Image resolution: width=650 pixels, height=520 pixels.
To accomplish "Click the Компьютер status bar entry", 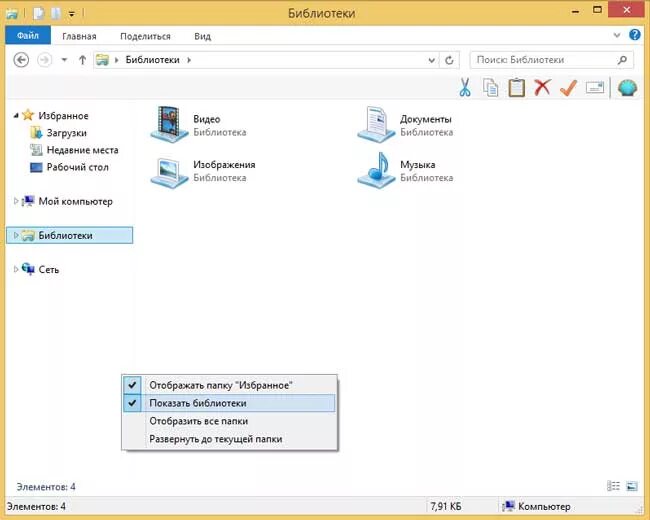I will pyautogui.click(x=536, y=506).
